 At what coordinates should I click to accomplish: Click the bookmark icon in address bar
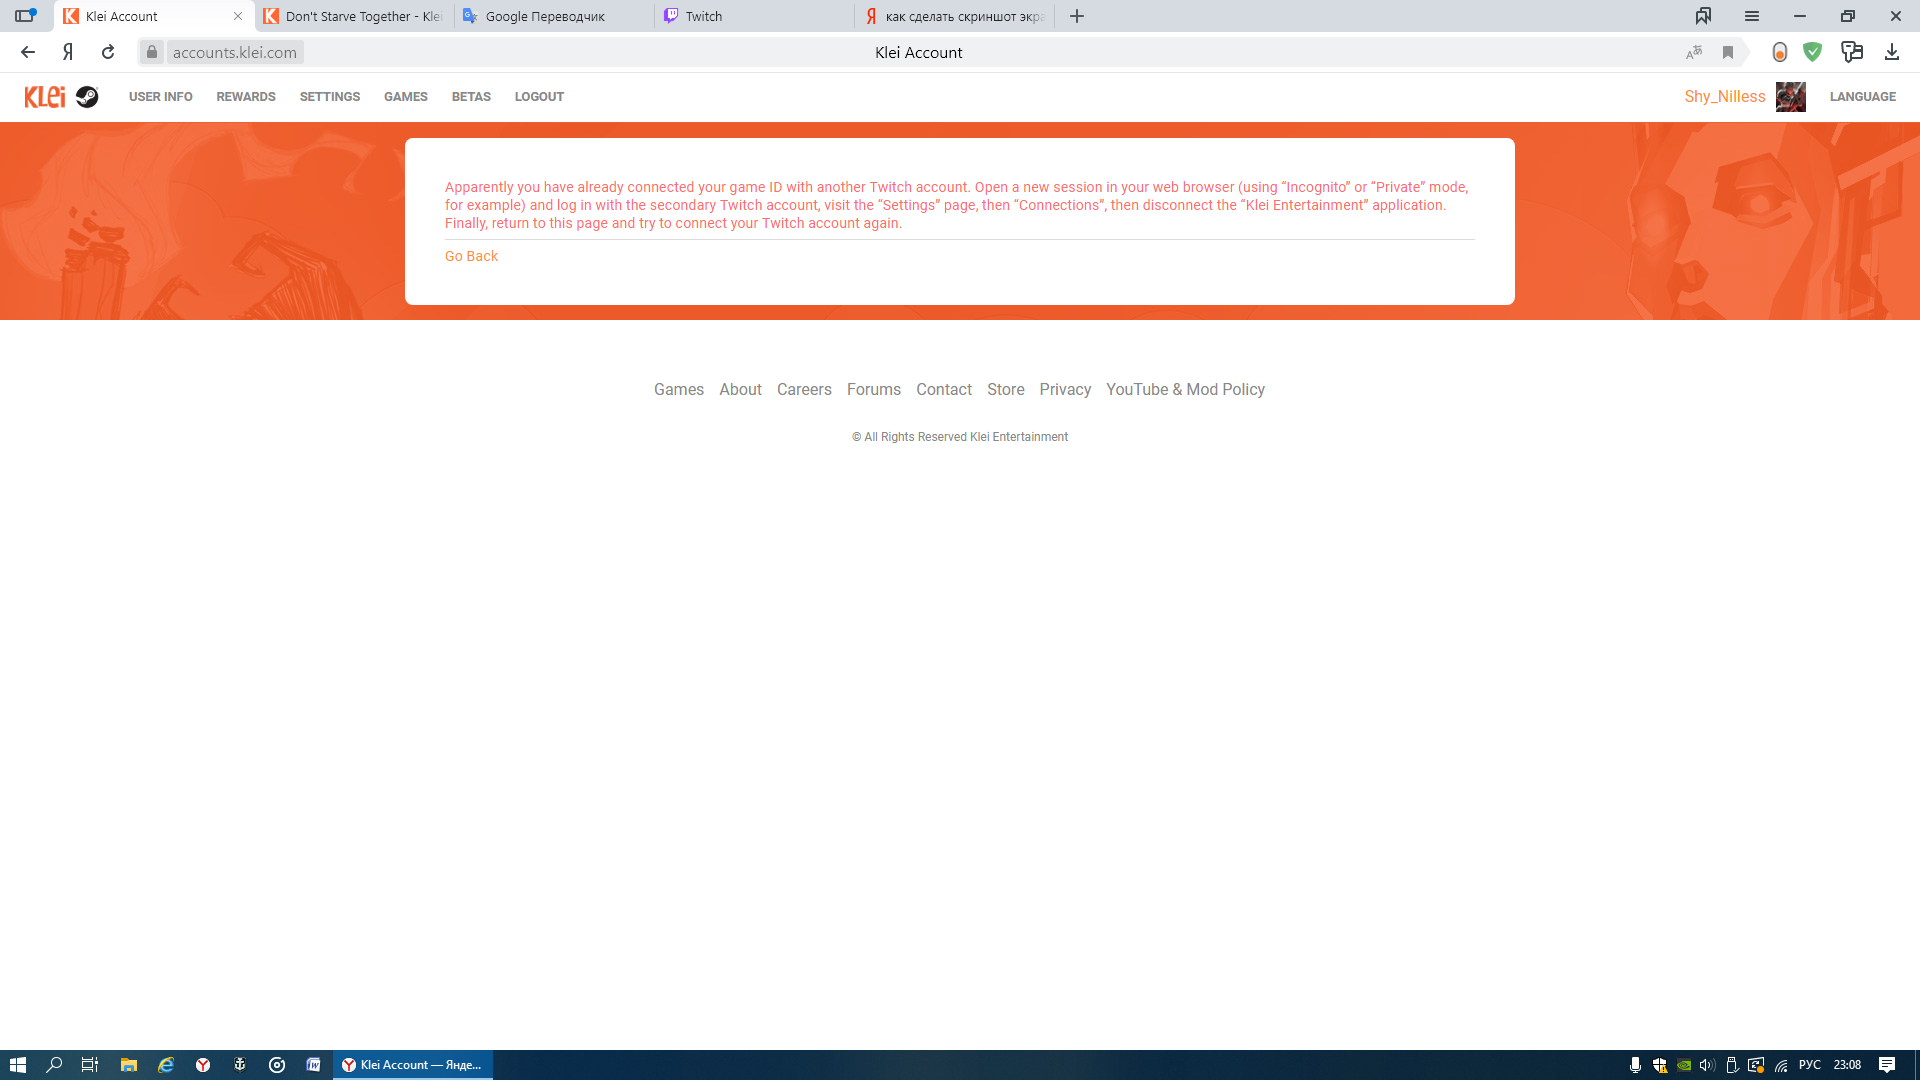tap(1728, 53)
